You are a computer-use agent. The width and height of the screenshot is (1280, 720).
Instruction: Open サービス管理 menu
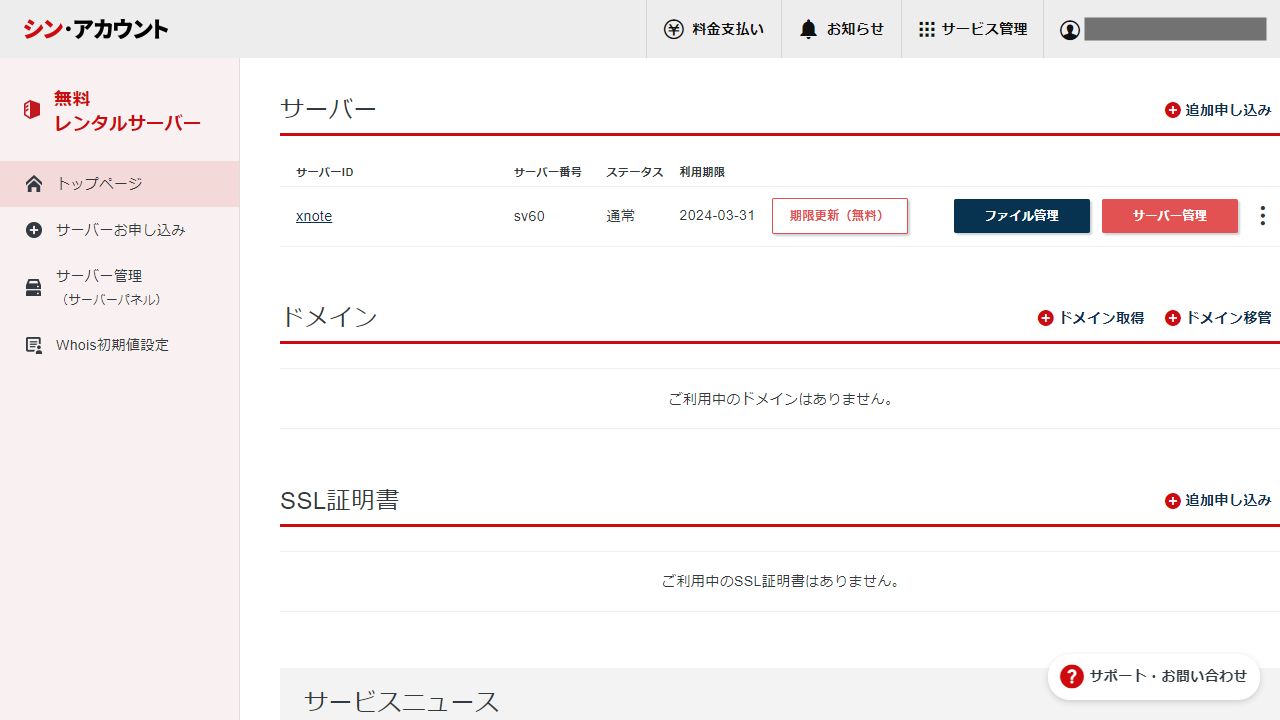(973, 29)
